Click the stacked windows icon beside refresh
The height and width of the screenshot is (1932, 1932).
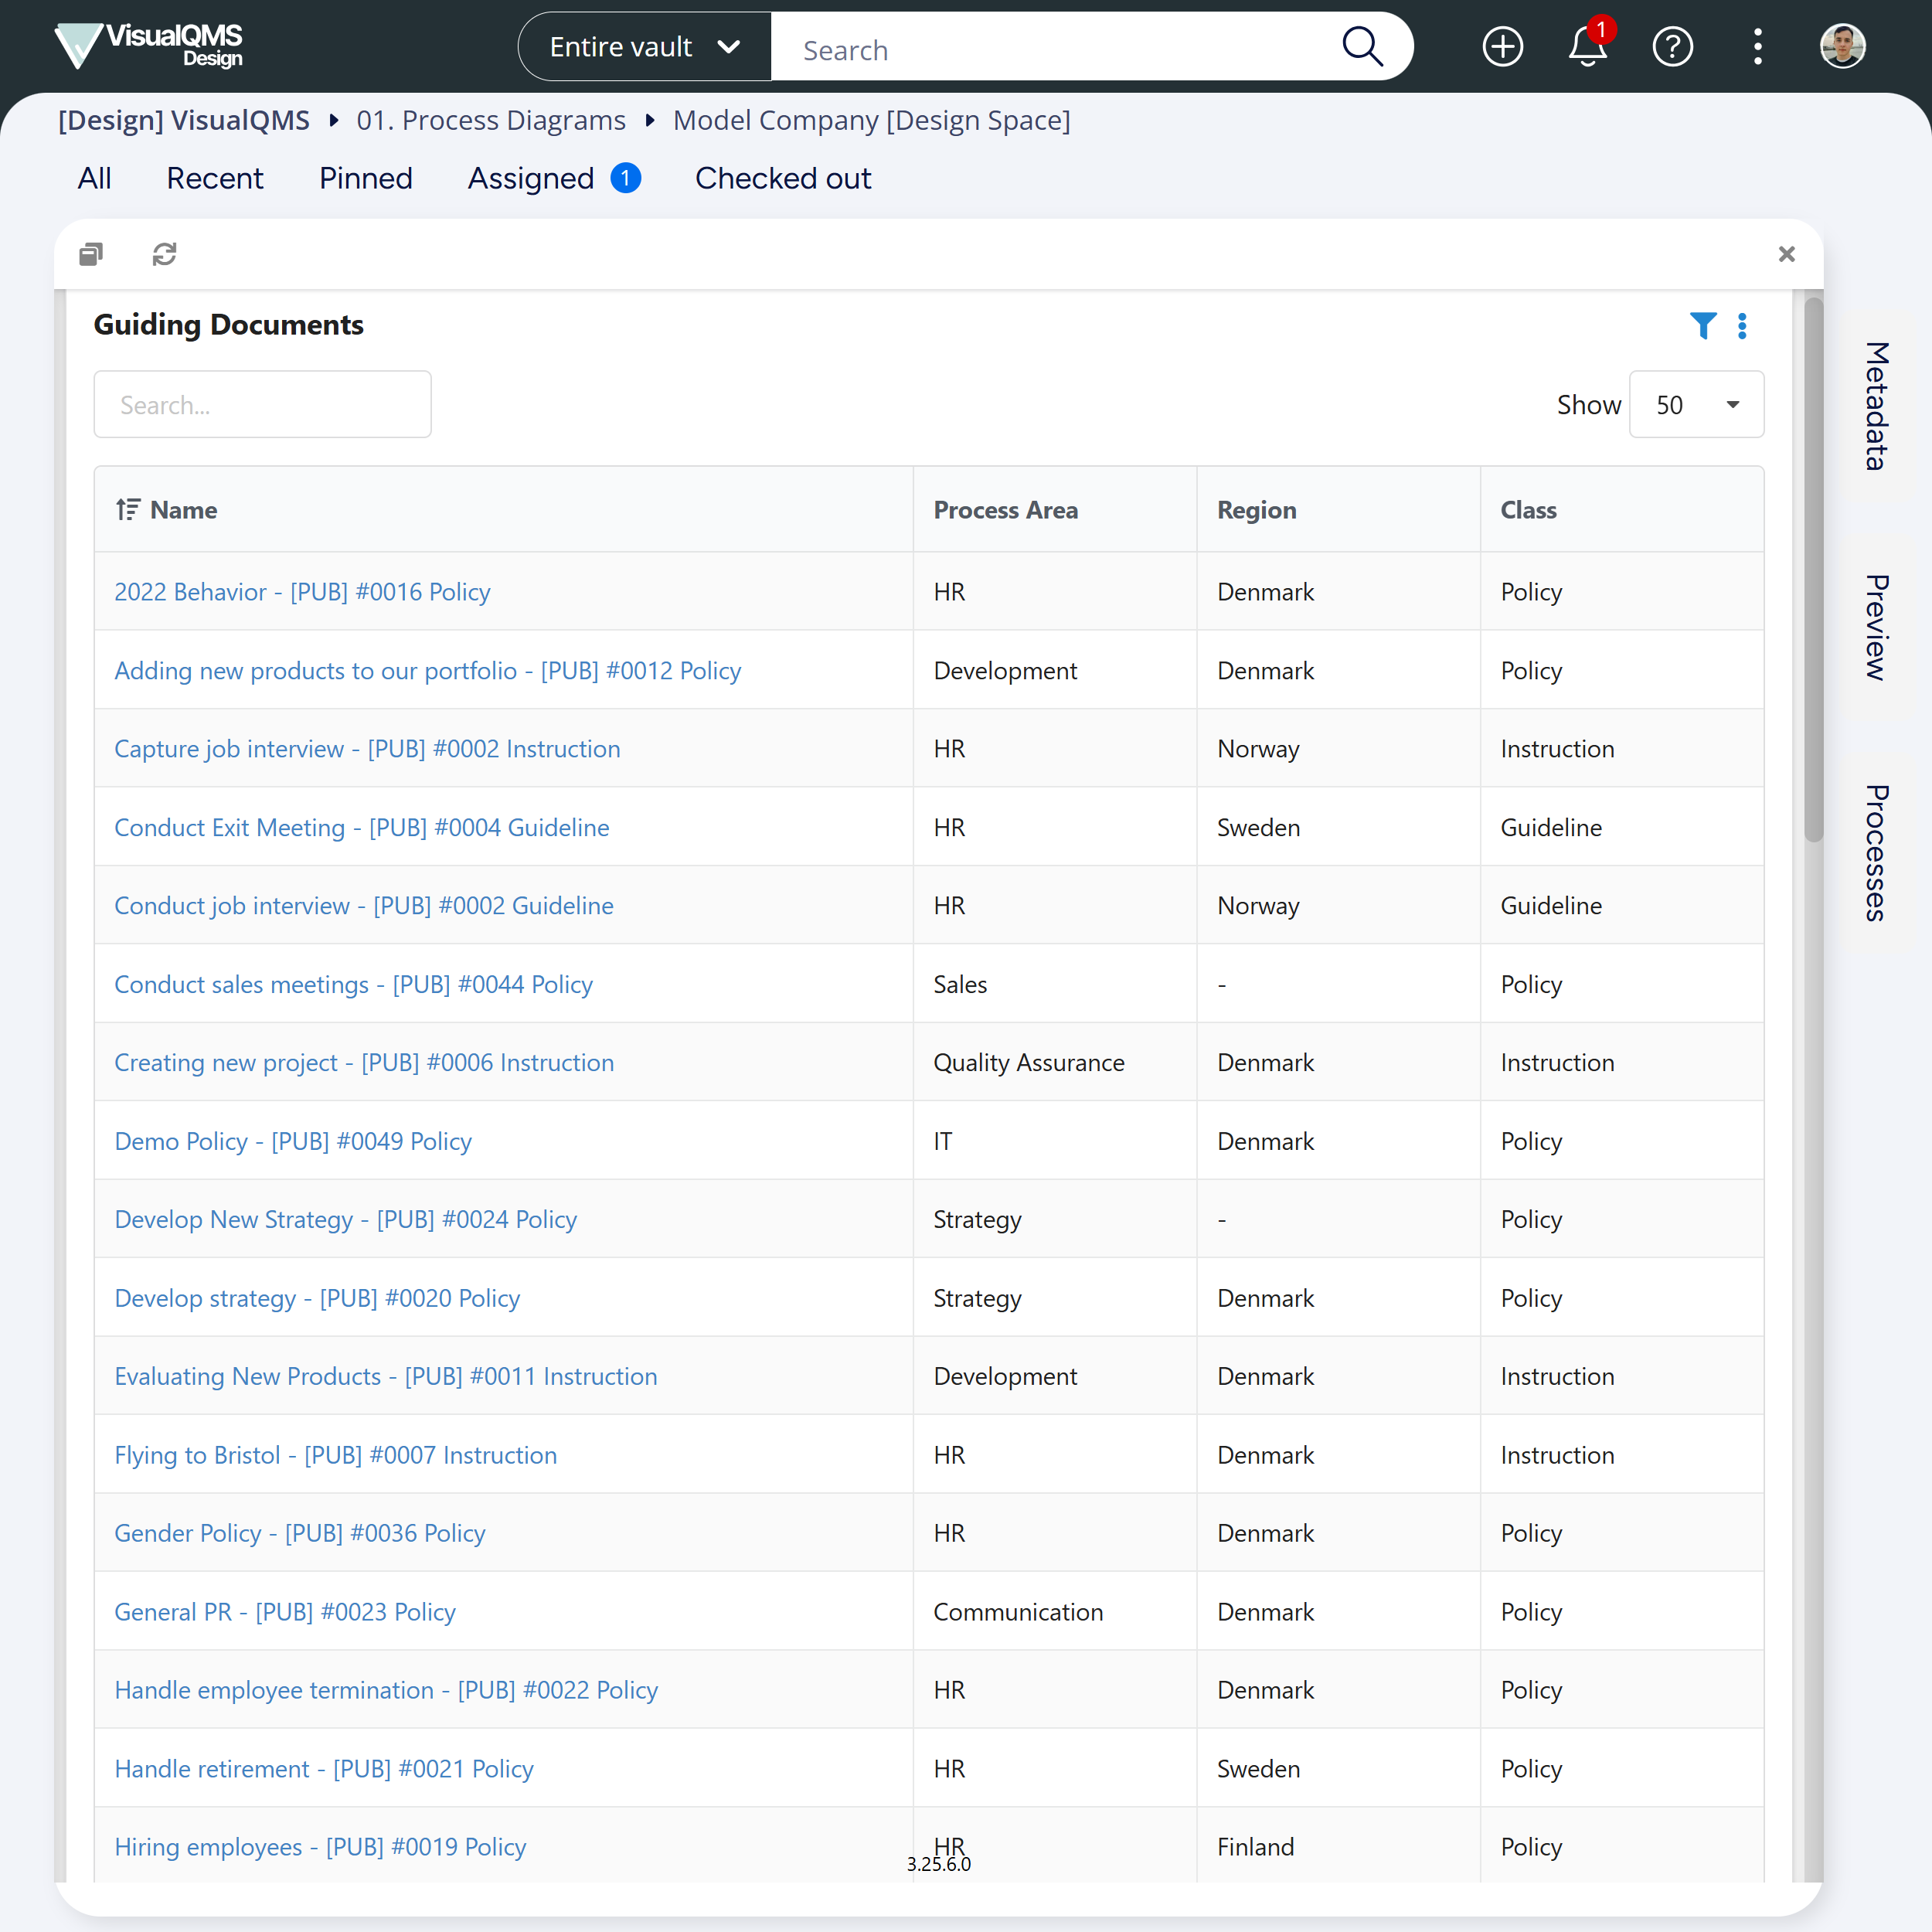tap(91, 254)
